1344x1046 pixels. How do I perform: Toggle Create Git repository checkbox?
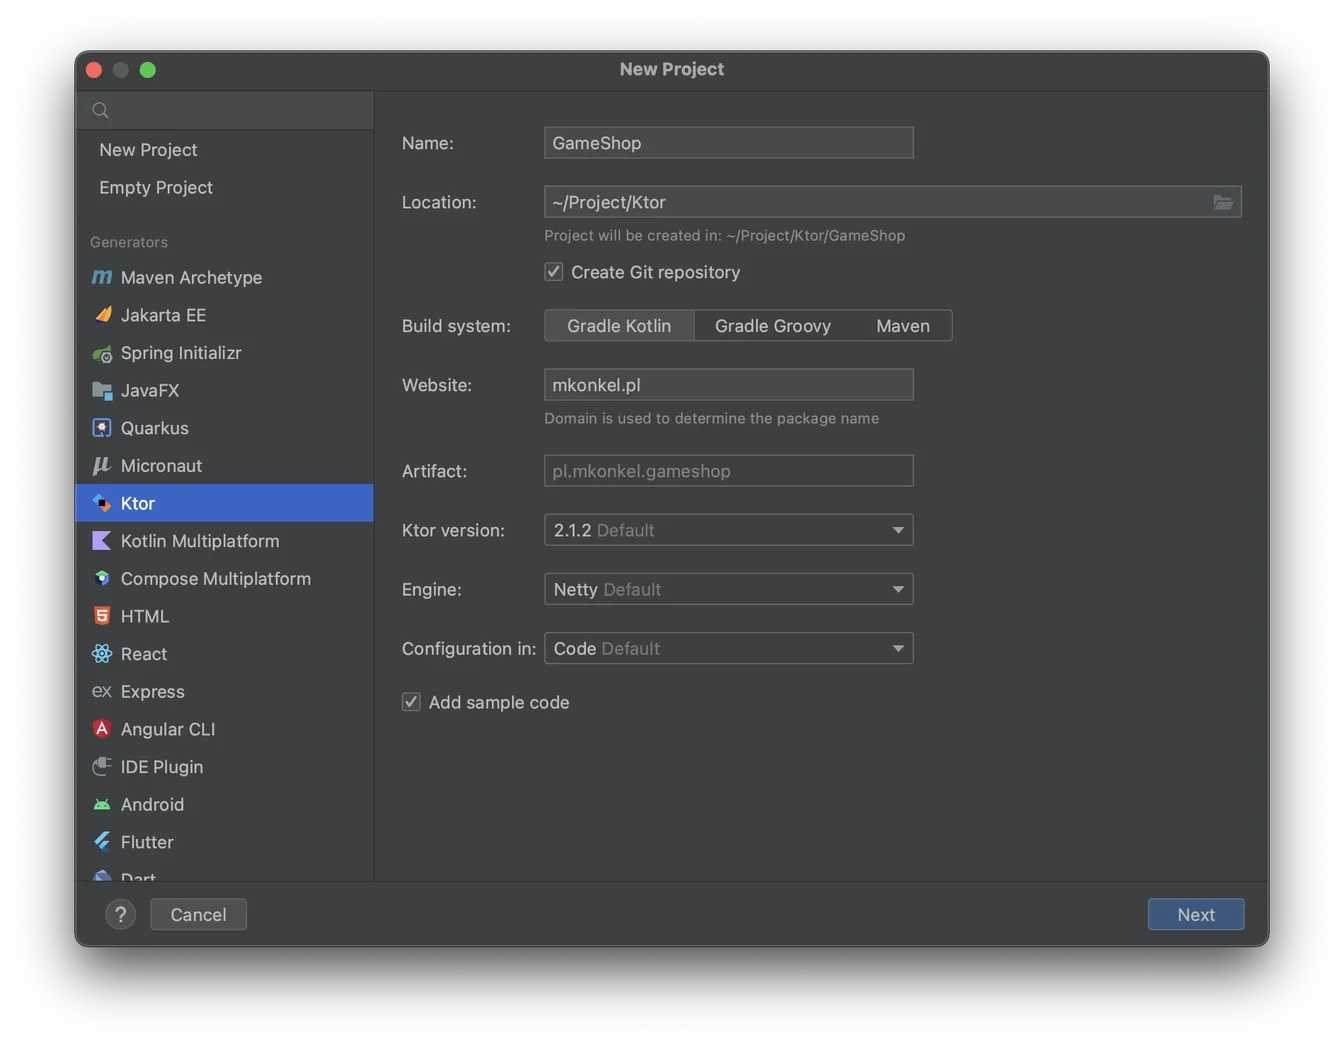coord(553,272)
